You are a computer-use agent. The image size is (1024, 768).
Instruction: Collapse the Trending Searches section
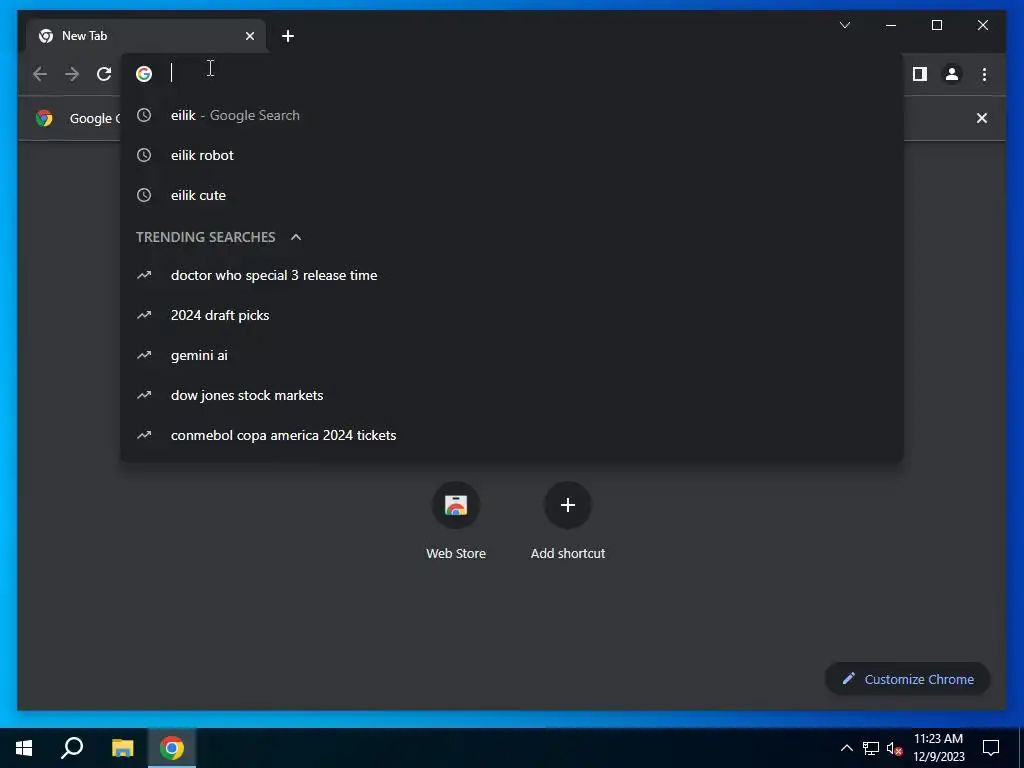click(296, 237)
